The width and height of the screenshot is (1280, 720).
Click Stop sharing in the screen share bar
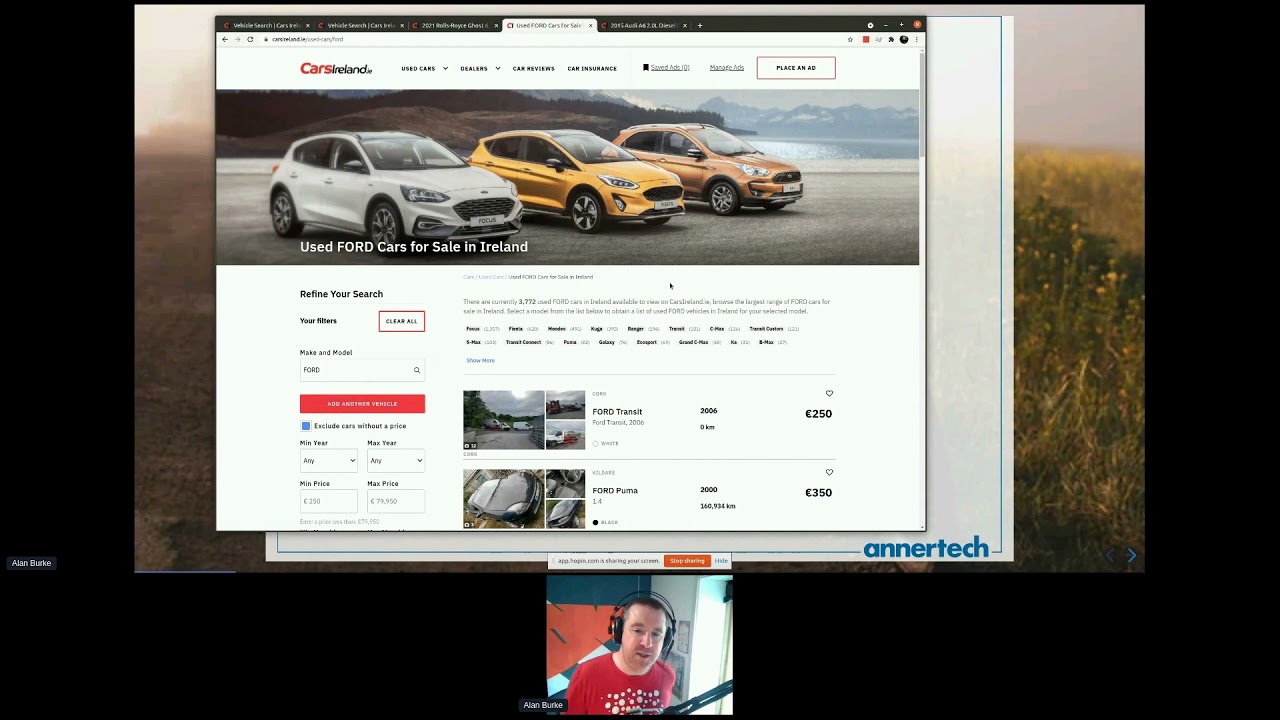pyautogui.click(x=687, y=561)
